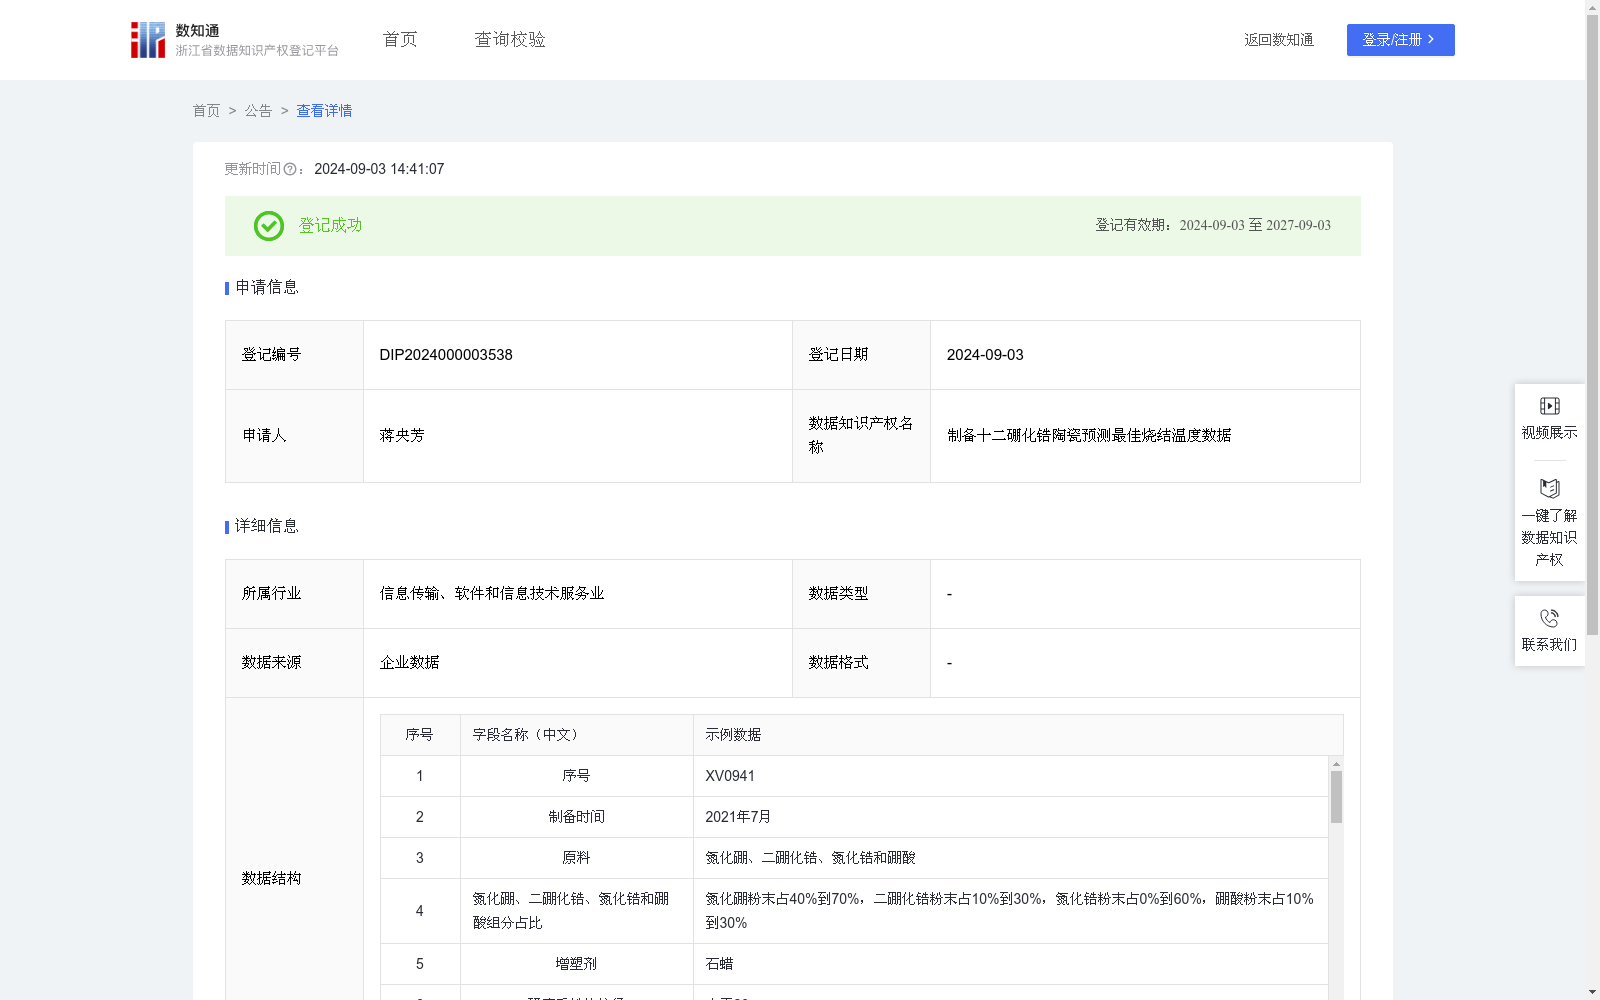1600x1000 pixels.
Task: Click the table scrollbar up arrow
Action: pyautogui.click(x=1336, y=764)
